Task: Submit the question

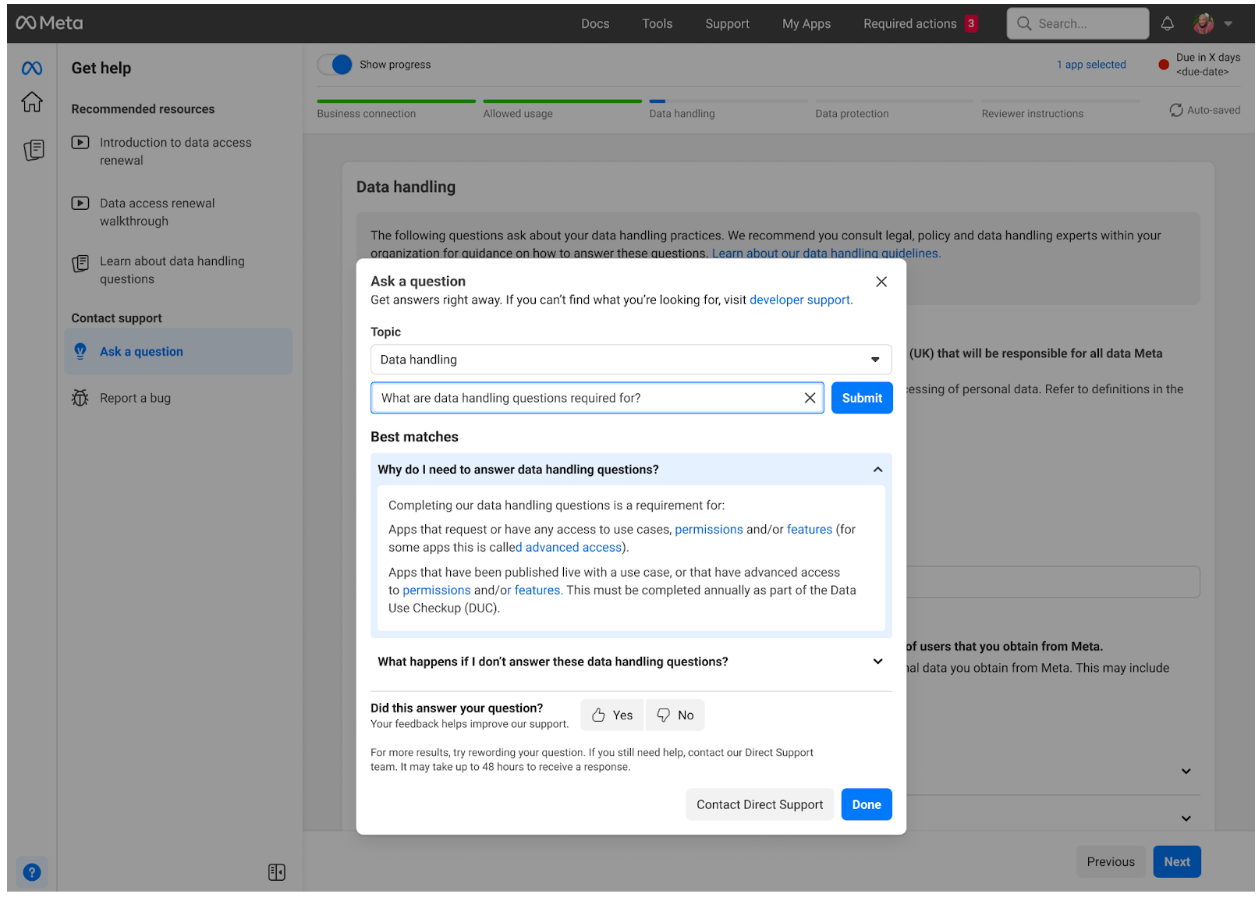Action: 862,398
